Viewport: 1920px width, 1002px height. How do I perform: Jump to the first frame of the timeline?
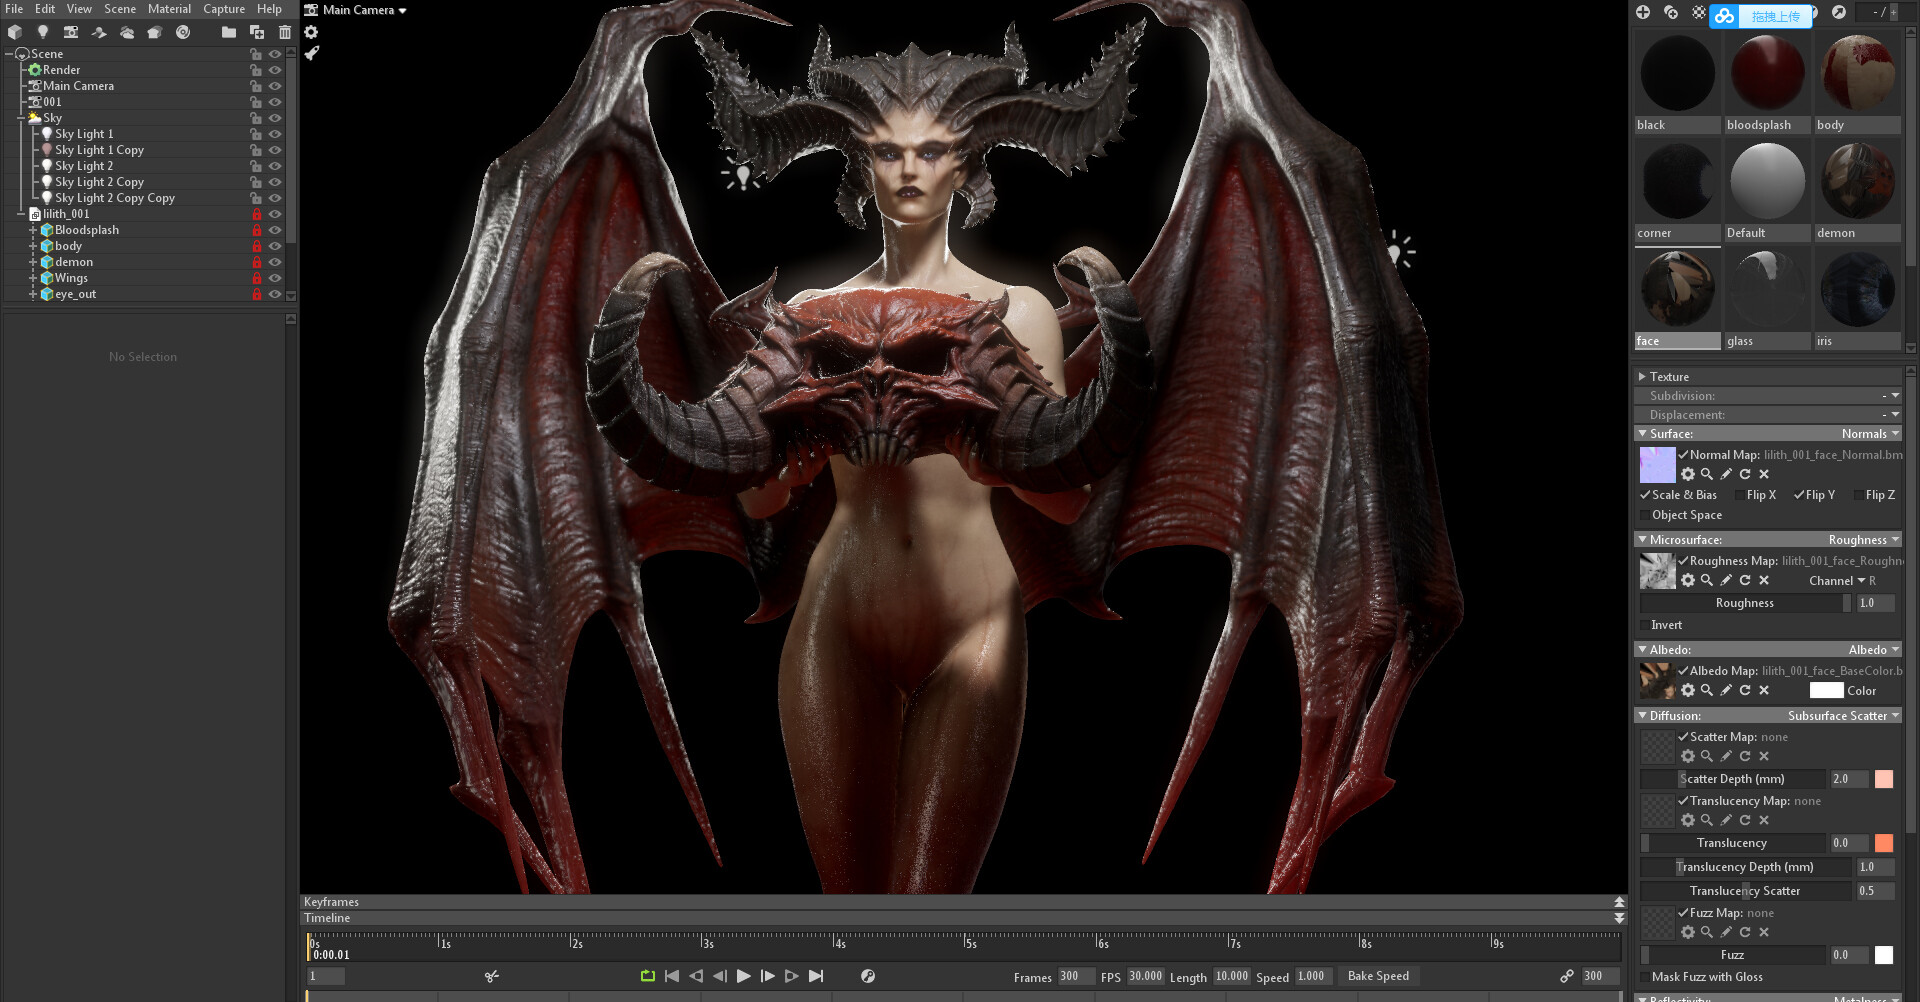(672, 976)
